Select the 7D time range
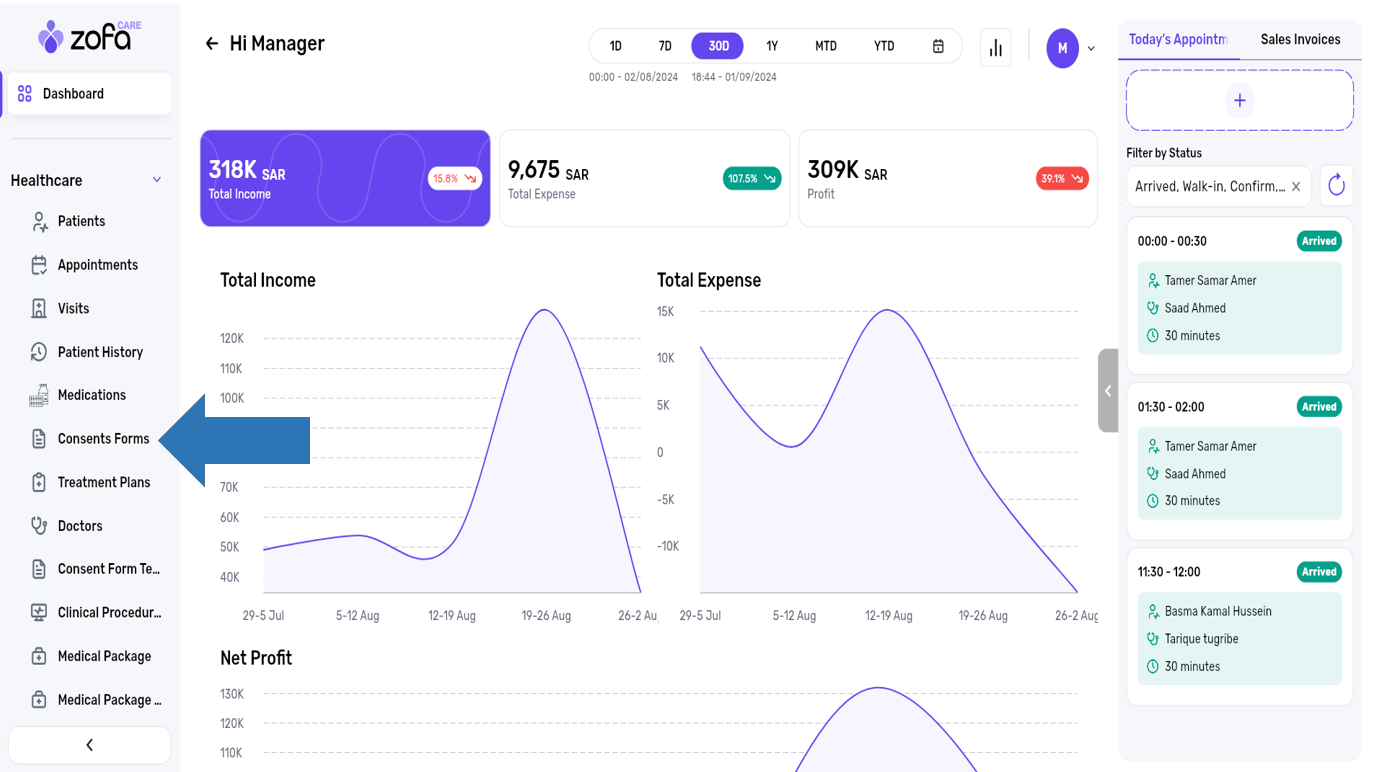 (x=665, y=46)
